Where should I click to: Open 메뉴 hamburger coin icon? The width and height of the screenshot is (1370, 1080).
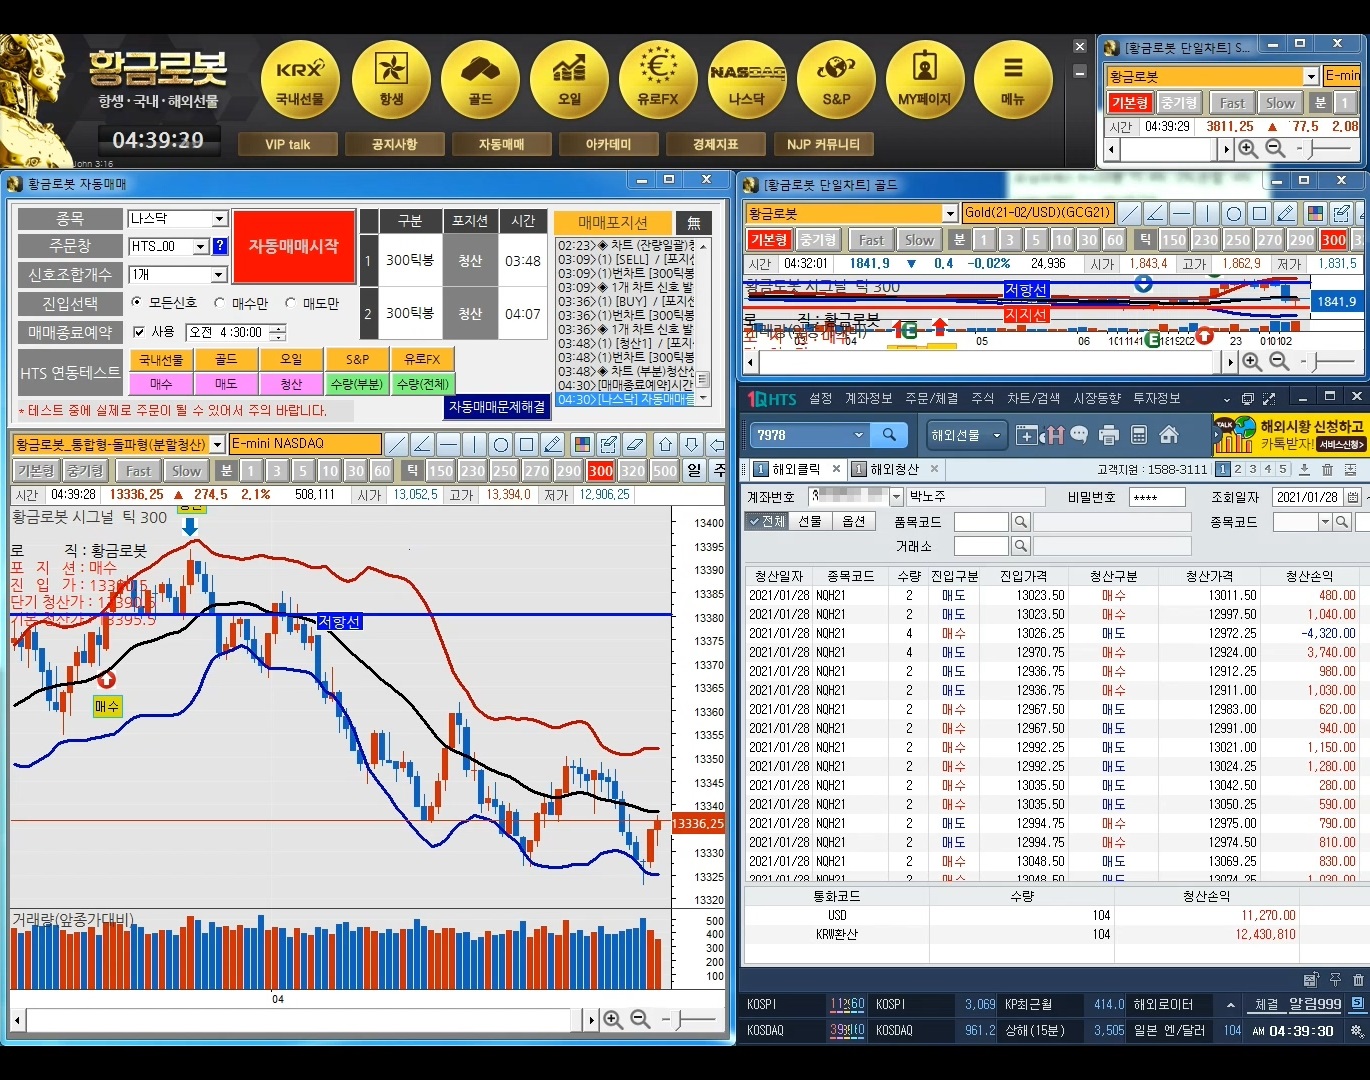click(x=1013, y=80)
